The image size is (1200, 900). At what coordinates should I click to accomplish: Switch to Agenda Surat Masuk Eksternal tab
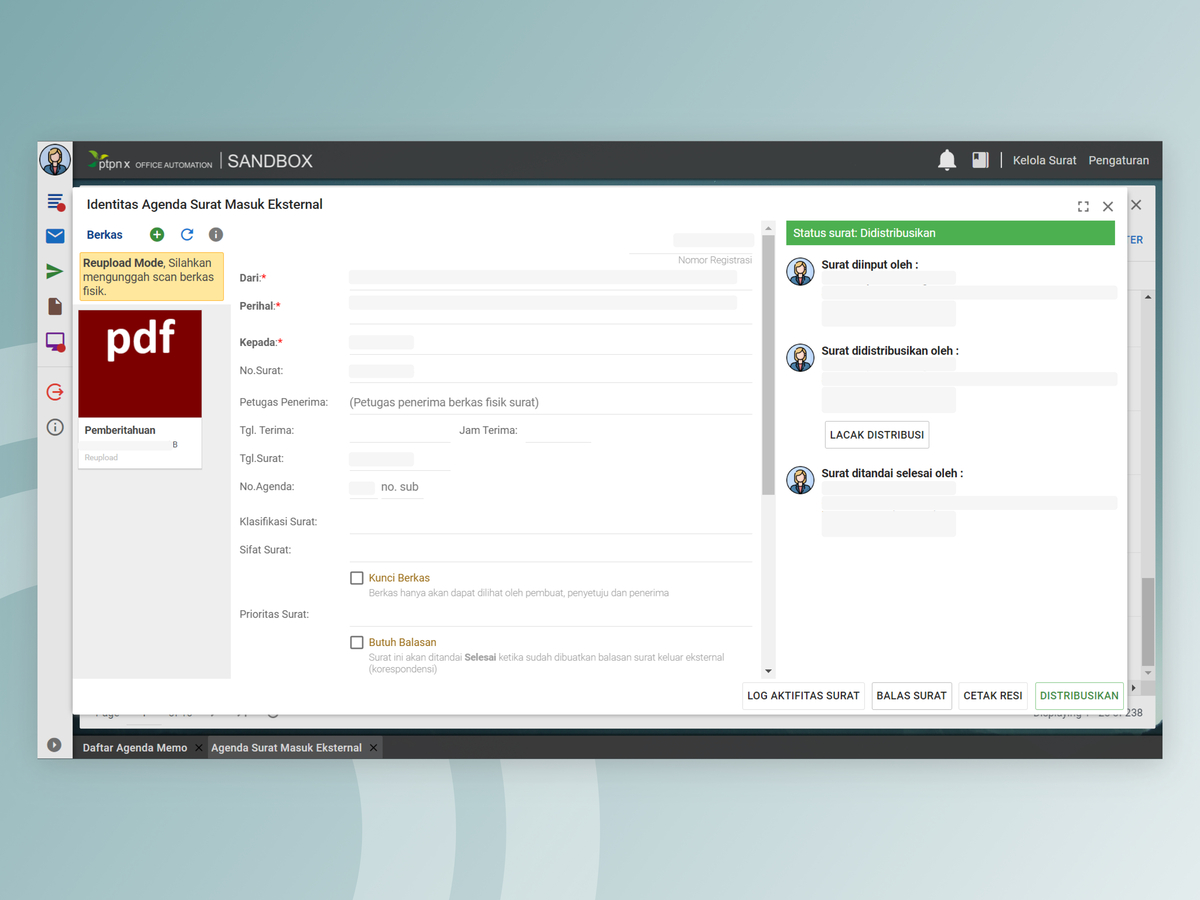(x=286, y=747)
